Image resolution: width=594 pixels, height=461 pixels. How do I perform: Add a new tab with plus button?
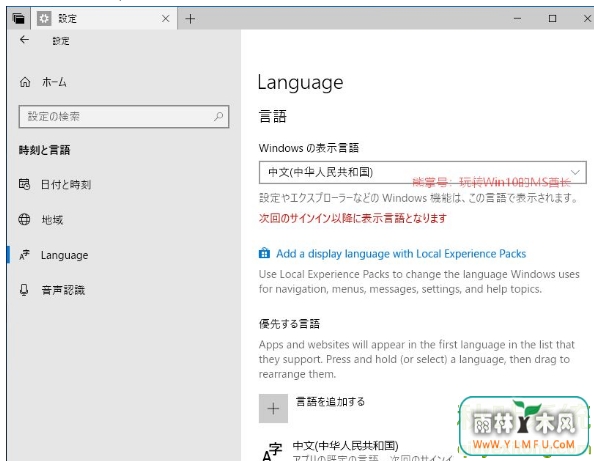click(x=190, y=19)
